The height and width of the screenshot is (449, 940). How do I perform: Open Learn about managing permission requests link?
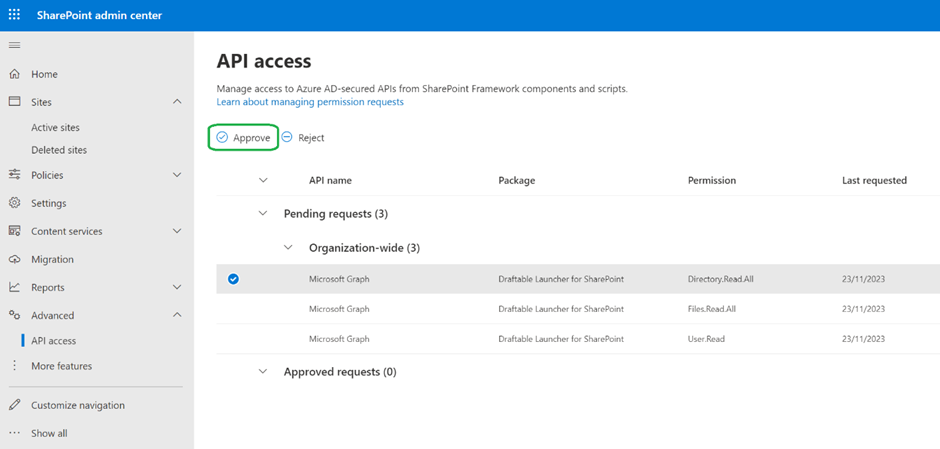coord(310,102)
